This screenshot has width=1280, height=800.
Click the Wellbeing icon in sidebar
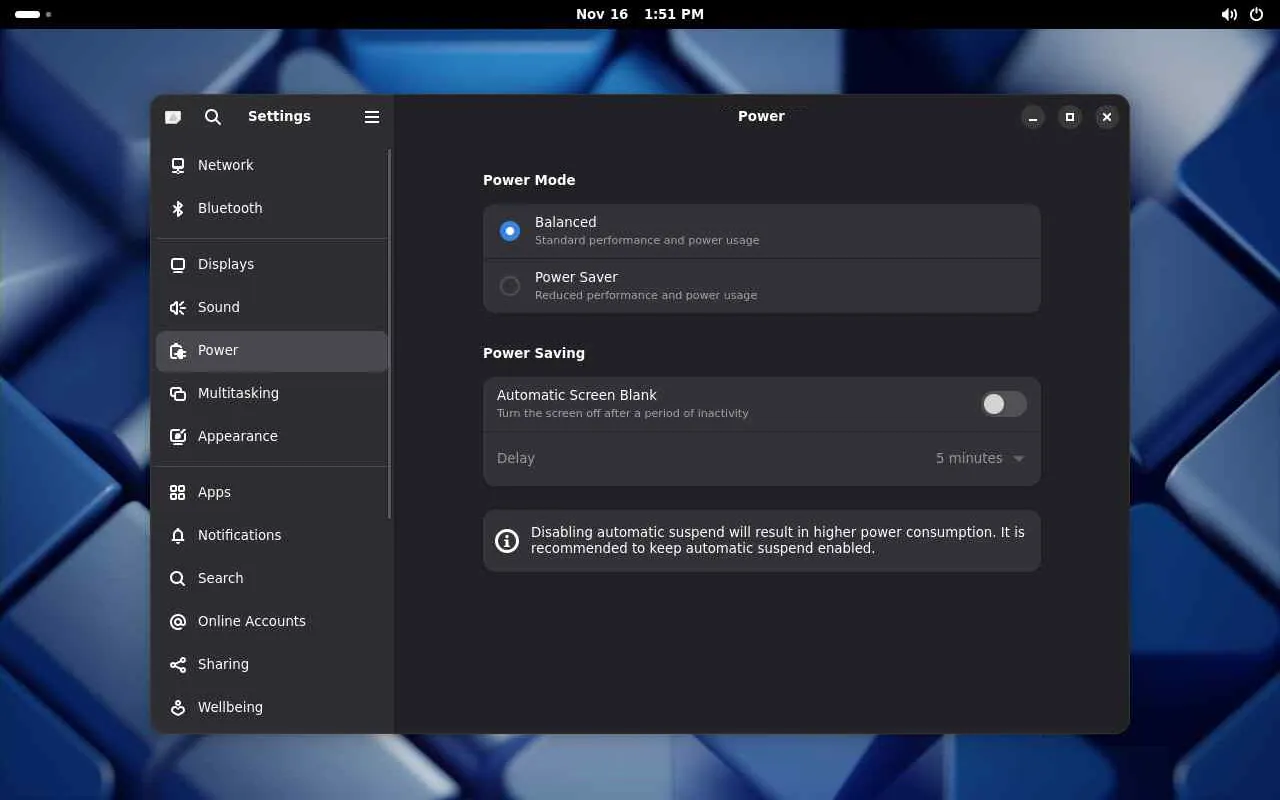[x=178, y=707]
